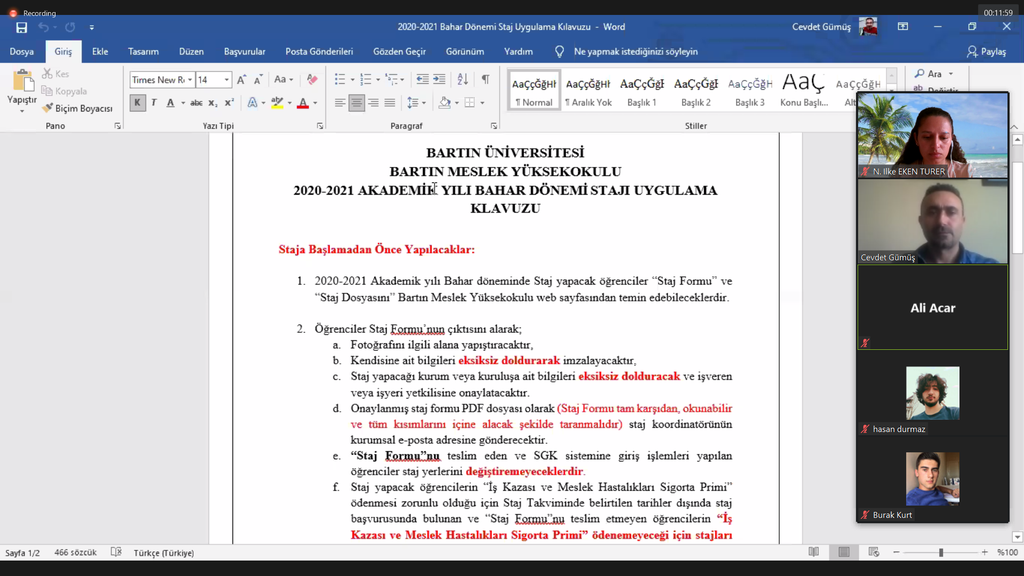
Task: Switch to the Tasarım ribbon tab
Action: pos(143,52)
